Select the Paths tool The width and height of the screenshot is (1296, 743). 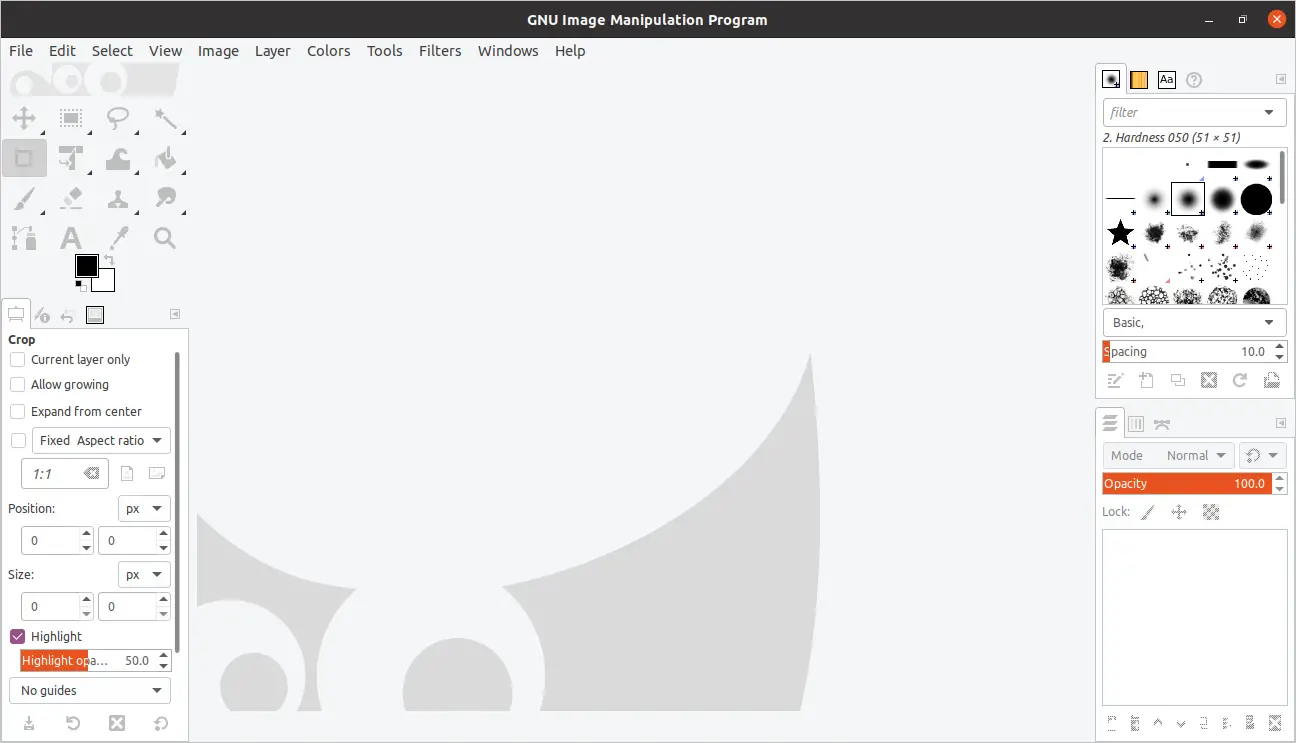[24, 238]
